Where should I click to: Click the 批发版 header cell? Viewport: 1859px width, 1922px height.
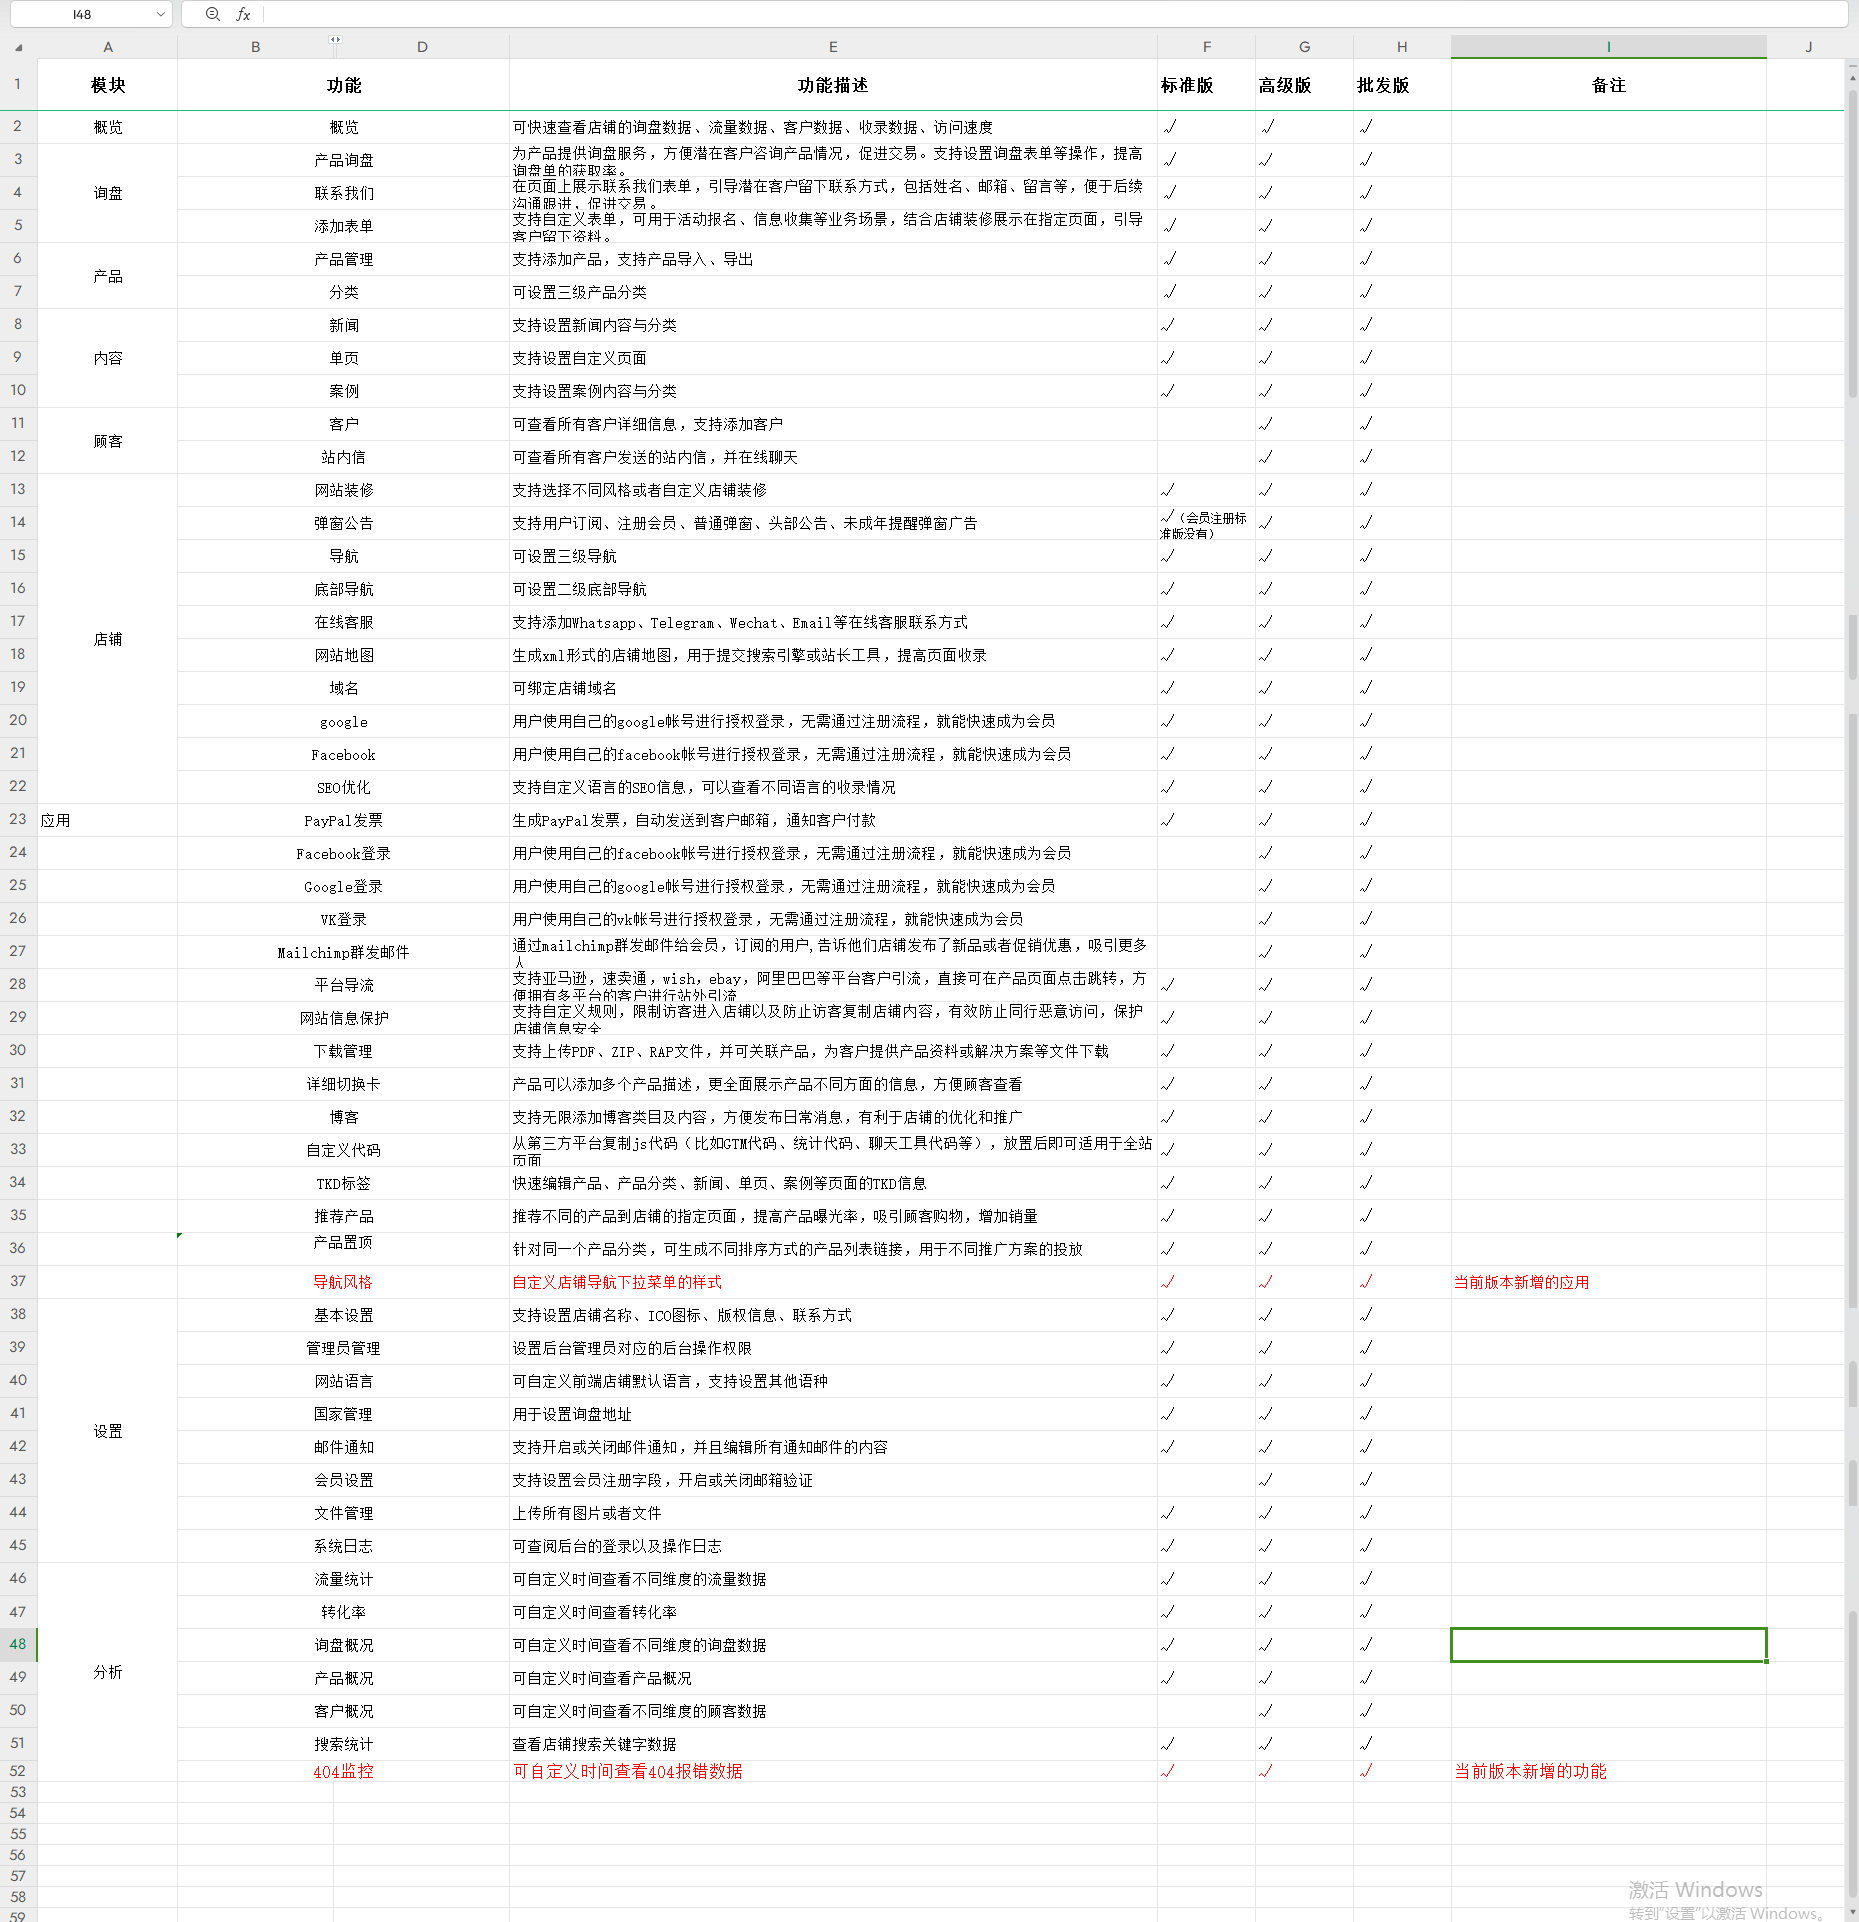tap(1402, 85)
